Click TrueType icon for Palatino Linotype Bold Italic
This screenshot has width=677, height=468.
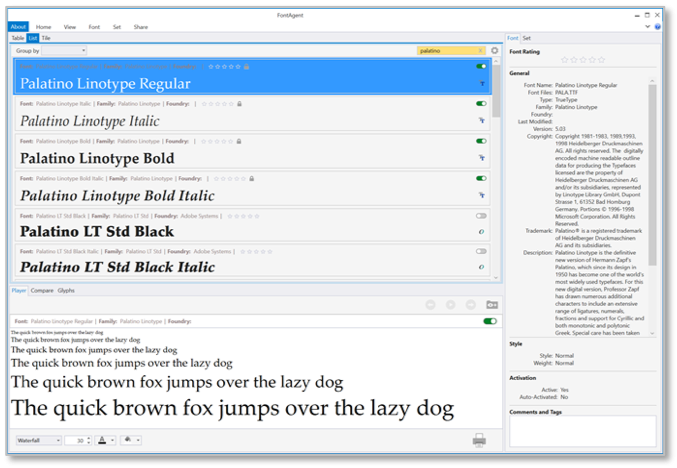tap(482, 195)
